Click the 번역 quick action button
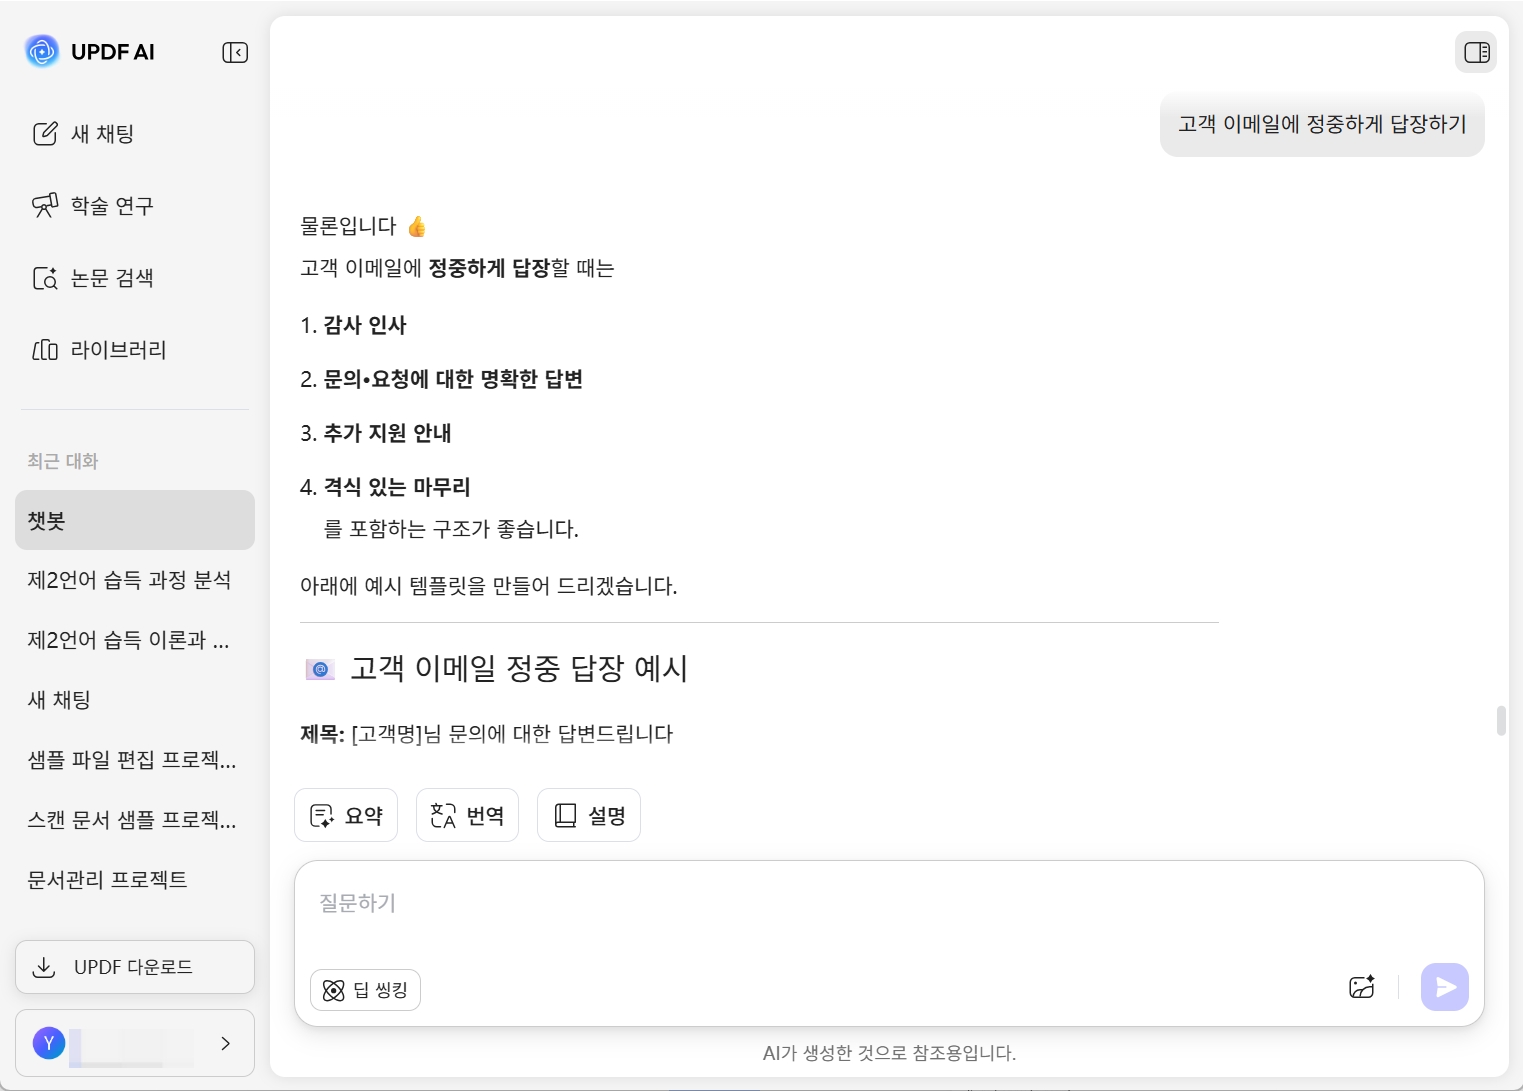The image size is (1523, 1091). (467, 816)
